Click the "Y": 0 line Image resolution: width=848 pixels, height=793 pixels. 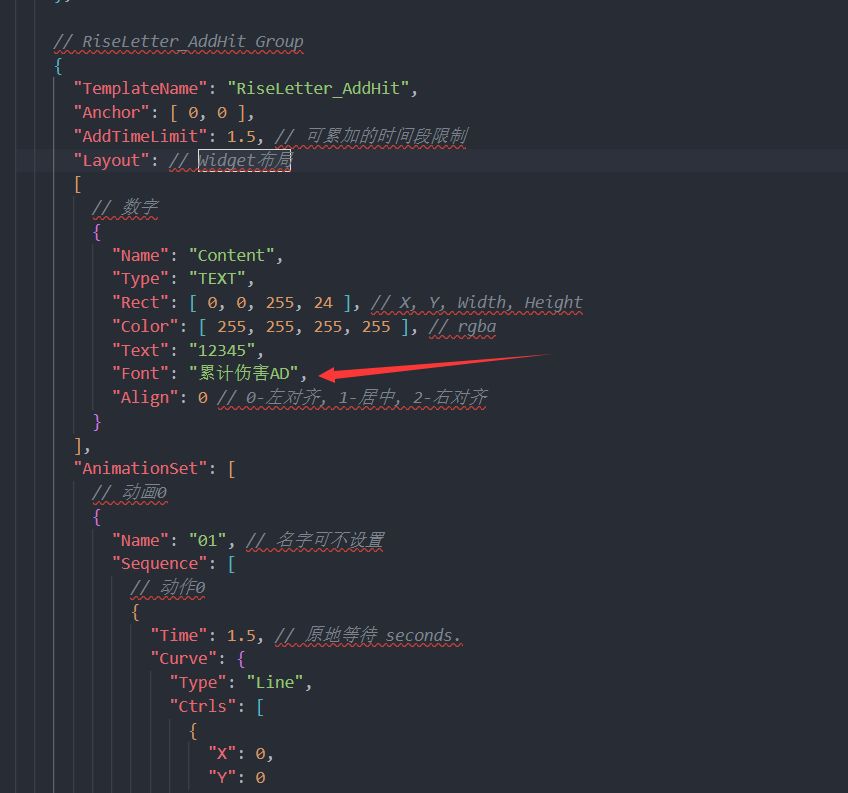[x=236, y=778]
